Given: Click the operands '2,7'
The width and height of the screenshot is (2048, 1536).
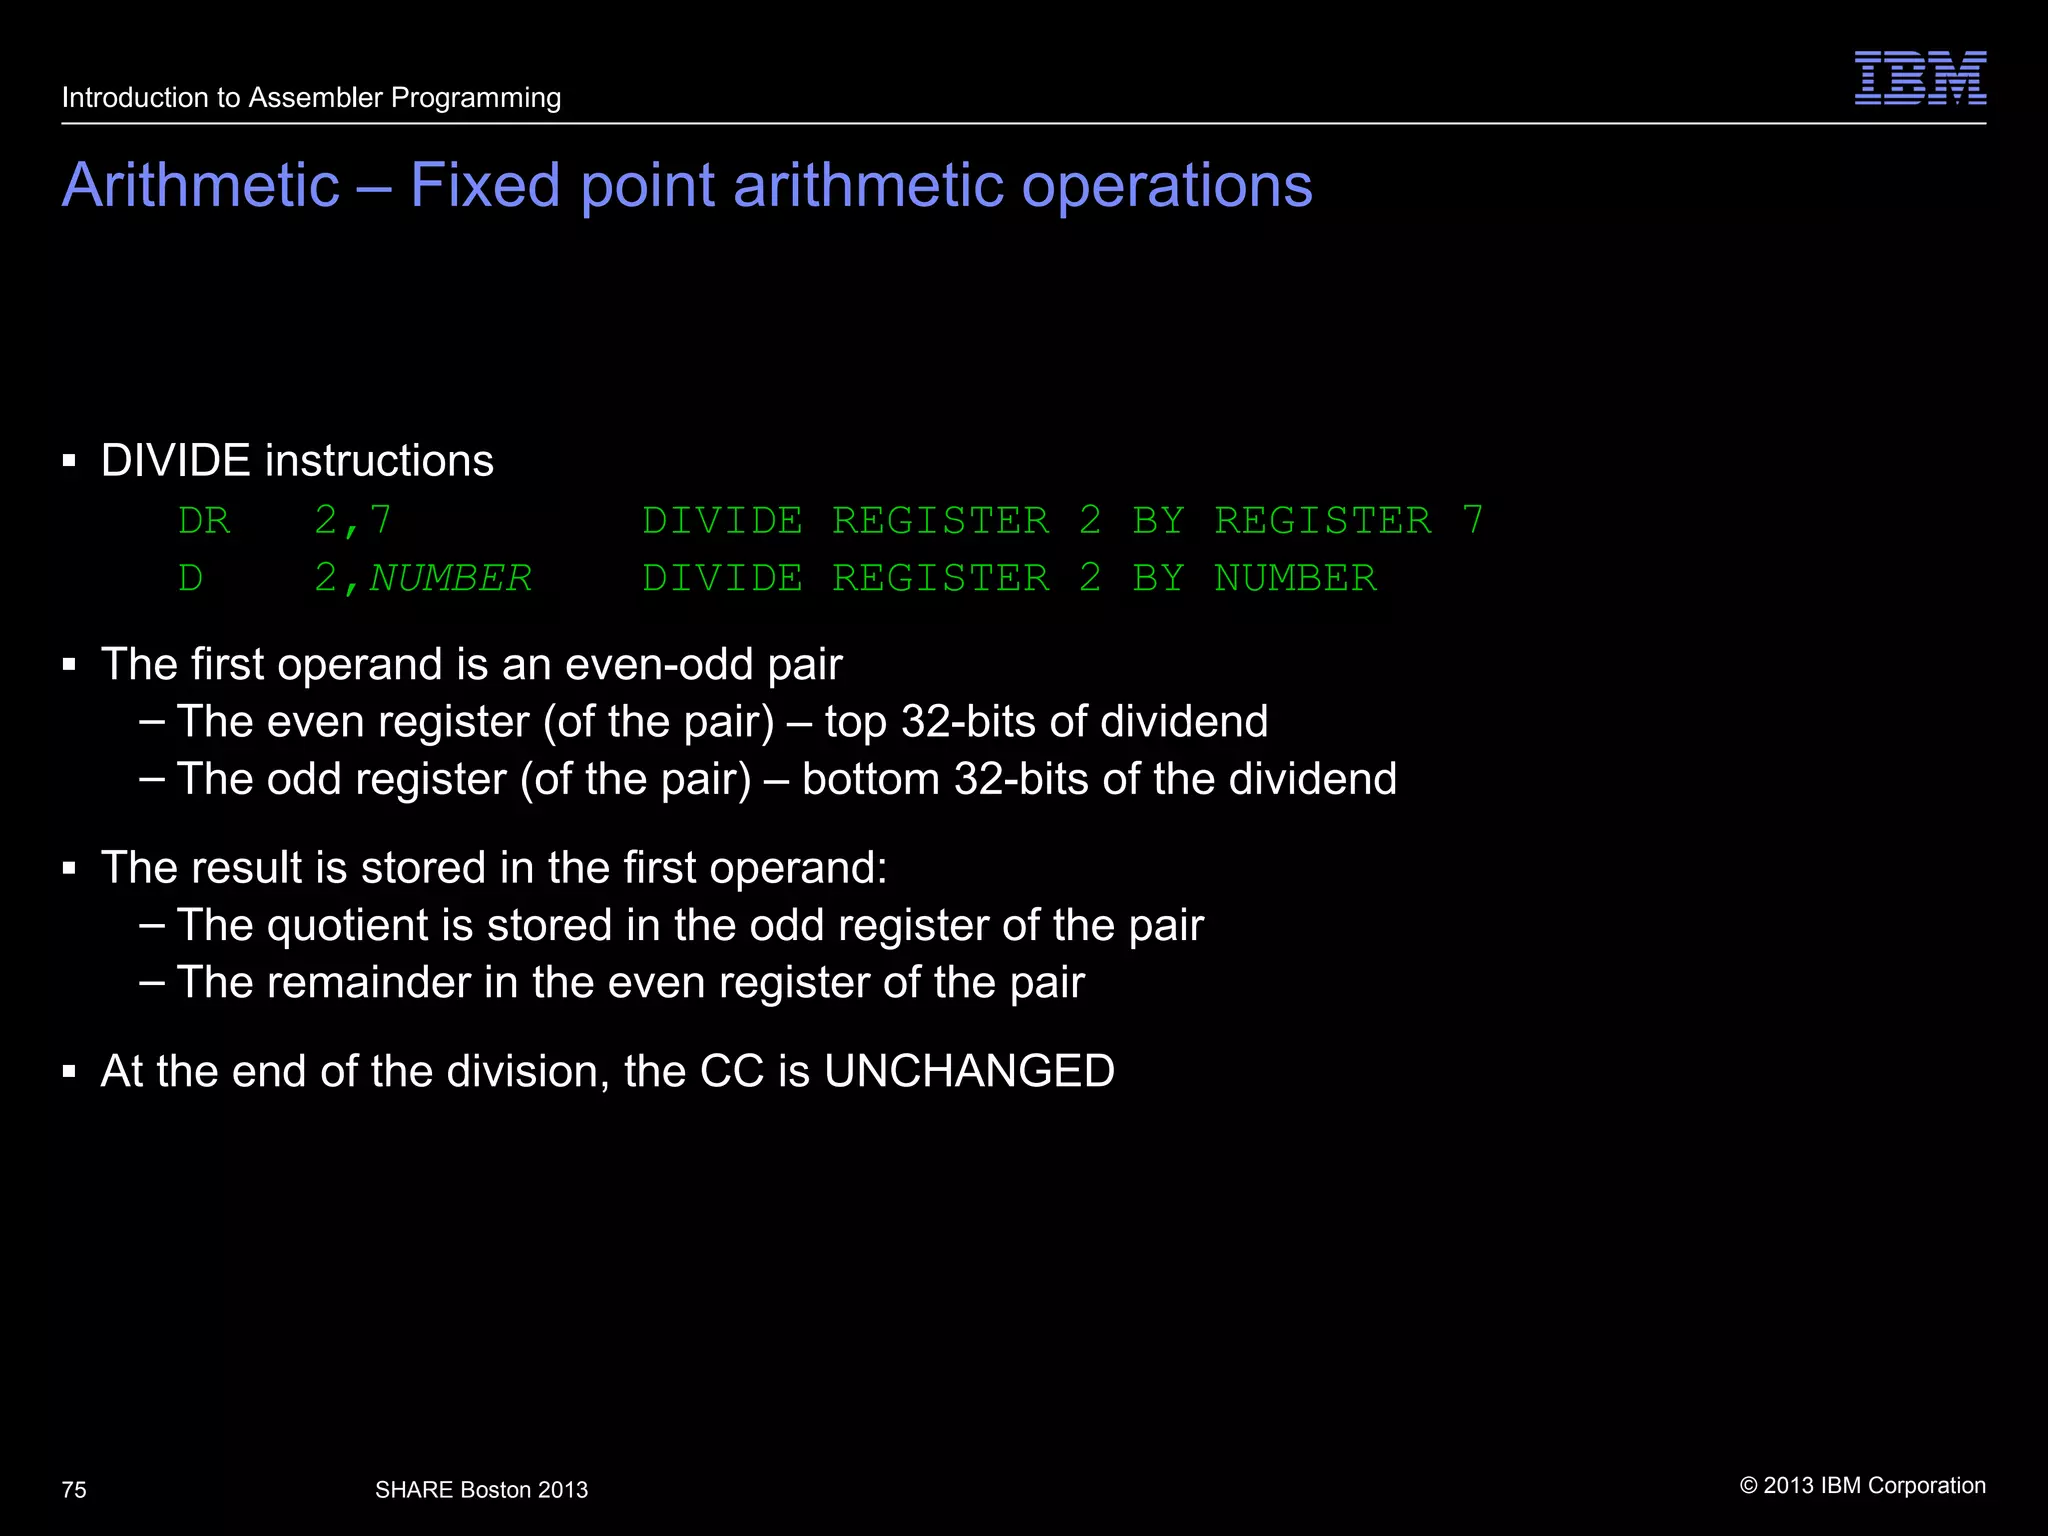Looking at the screenshot, I should (x=353, y=522).
